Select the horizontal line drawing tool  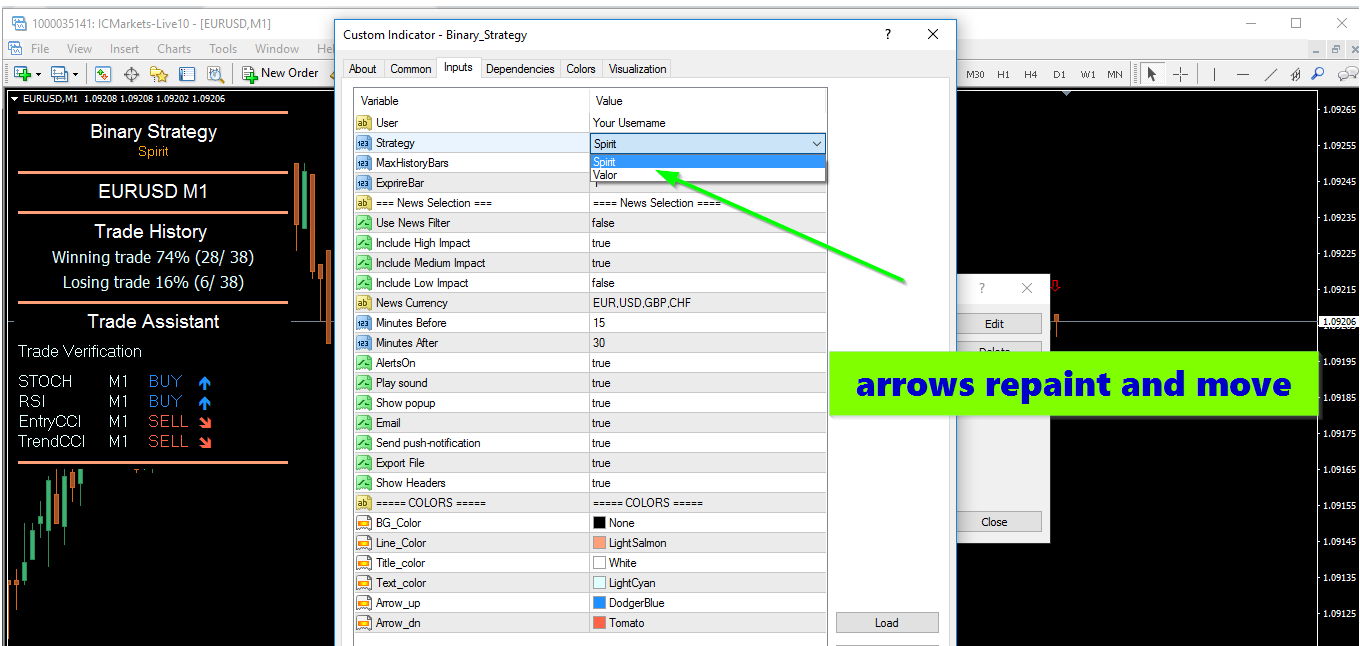pos(1243,74)
